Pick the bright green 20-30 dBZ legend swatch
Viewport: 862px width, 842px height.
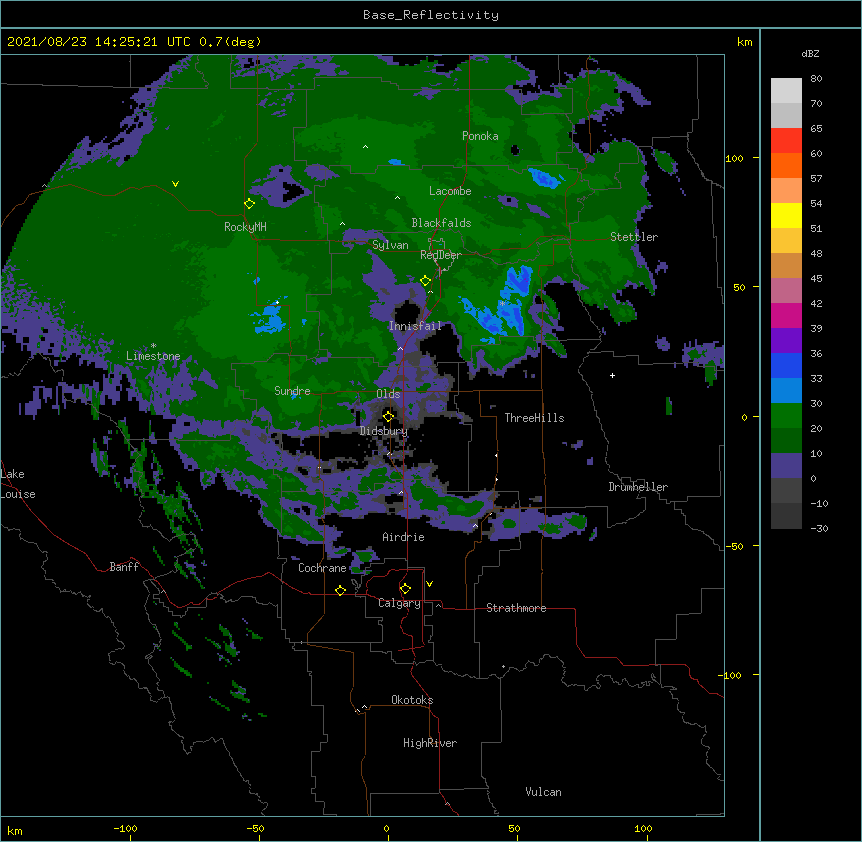(786, 416)
